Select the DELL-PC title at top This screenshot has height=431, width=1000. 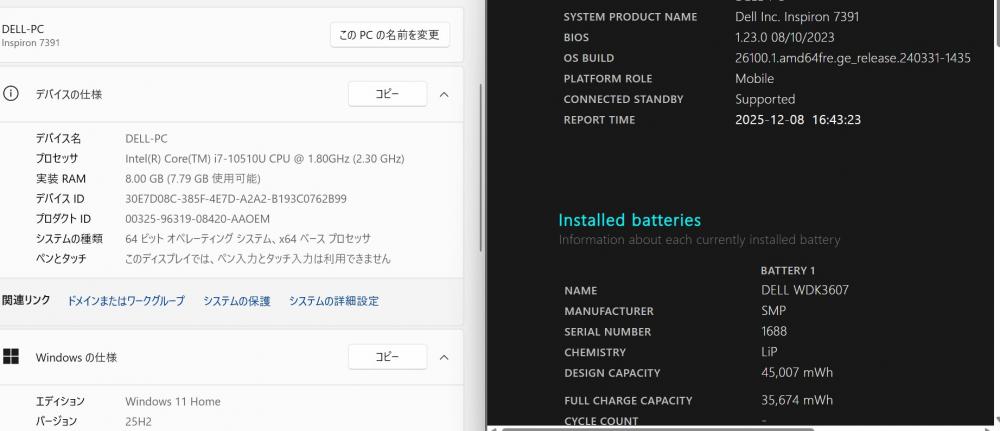pos(23,29)
